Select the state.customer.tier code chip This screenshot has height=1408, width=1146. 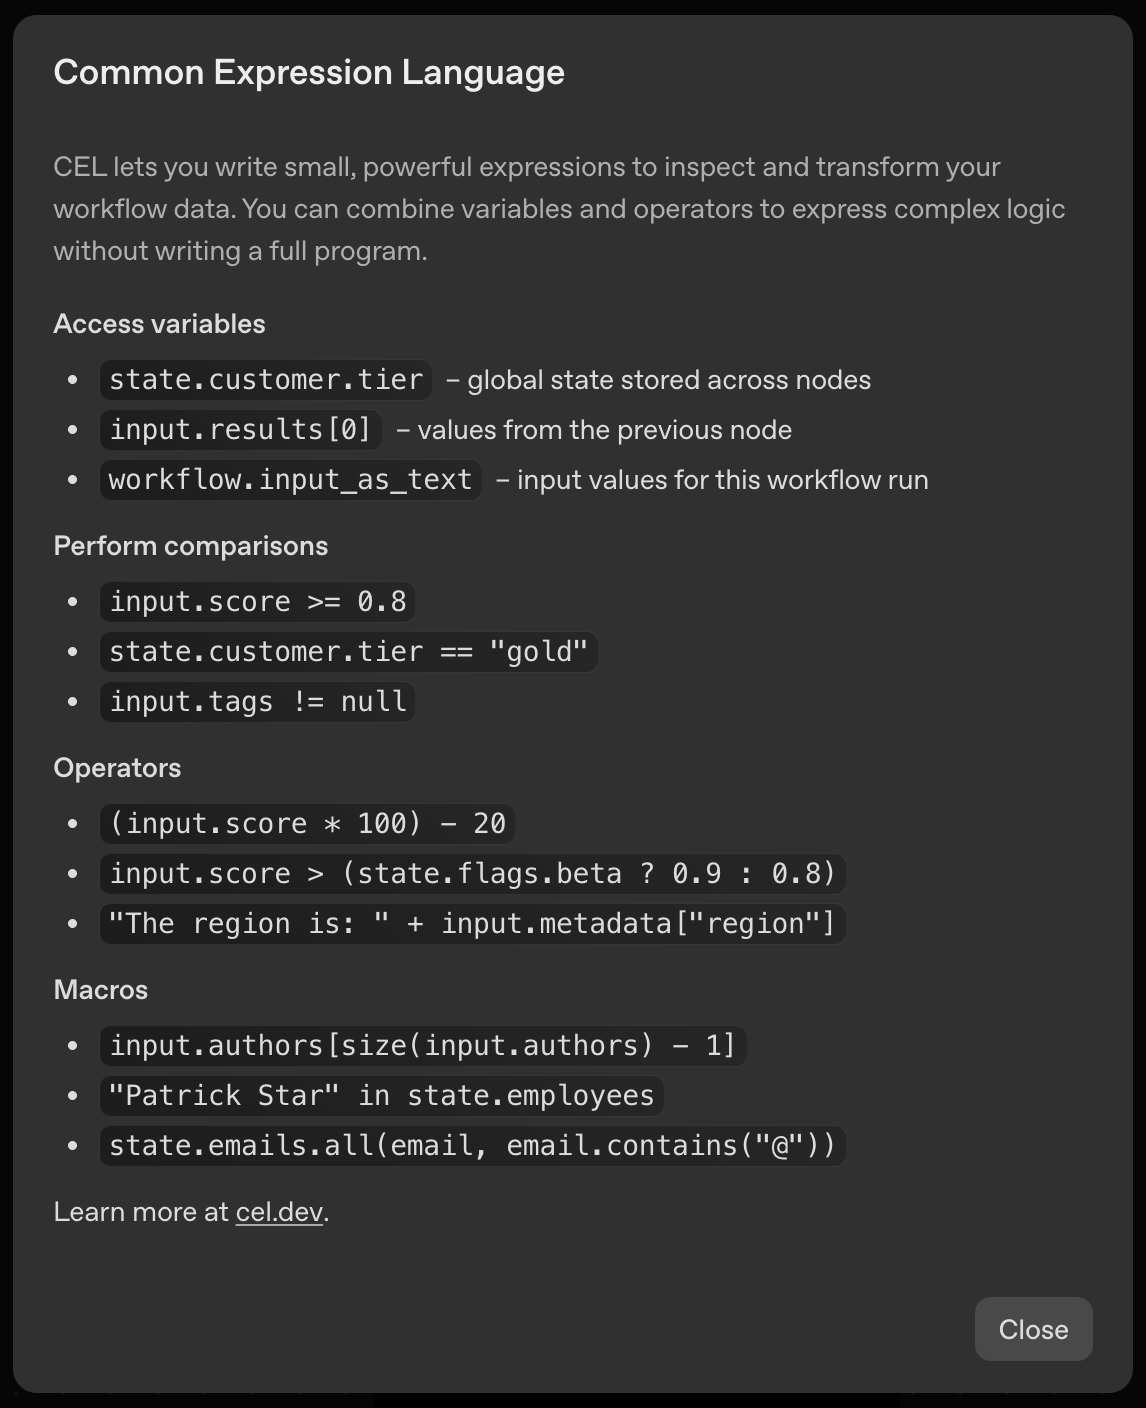coord(264,380)
